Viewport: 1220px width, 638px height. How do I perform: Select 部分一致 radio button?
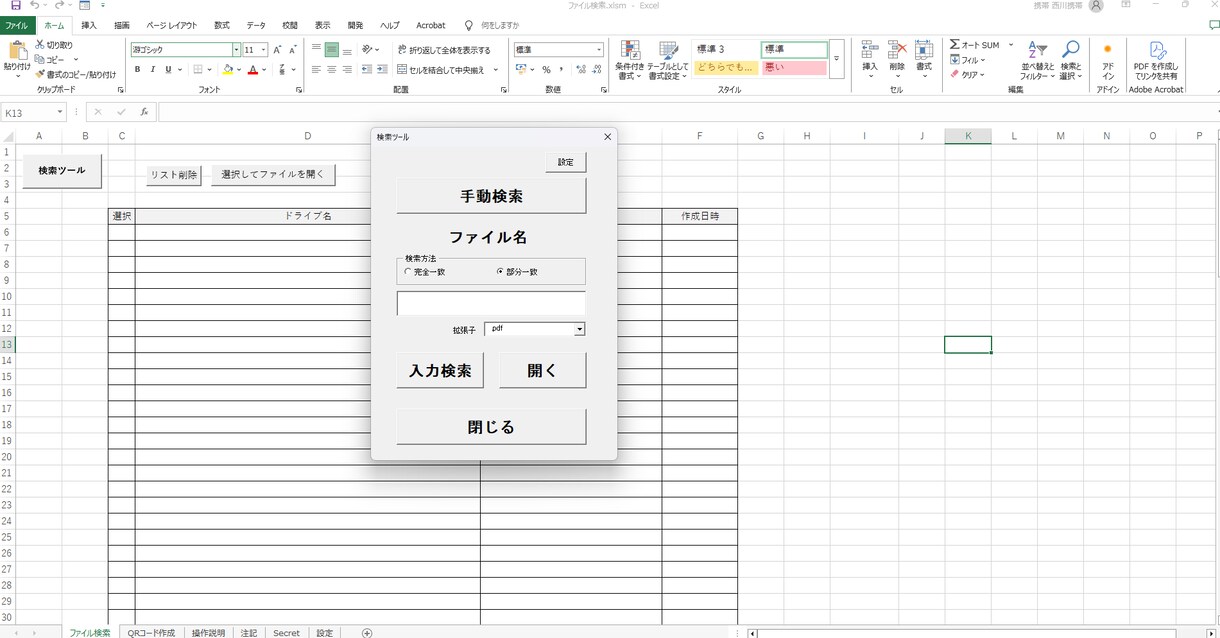click(x=500, y=272)
